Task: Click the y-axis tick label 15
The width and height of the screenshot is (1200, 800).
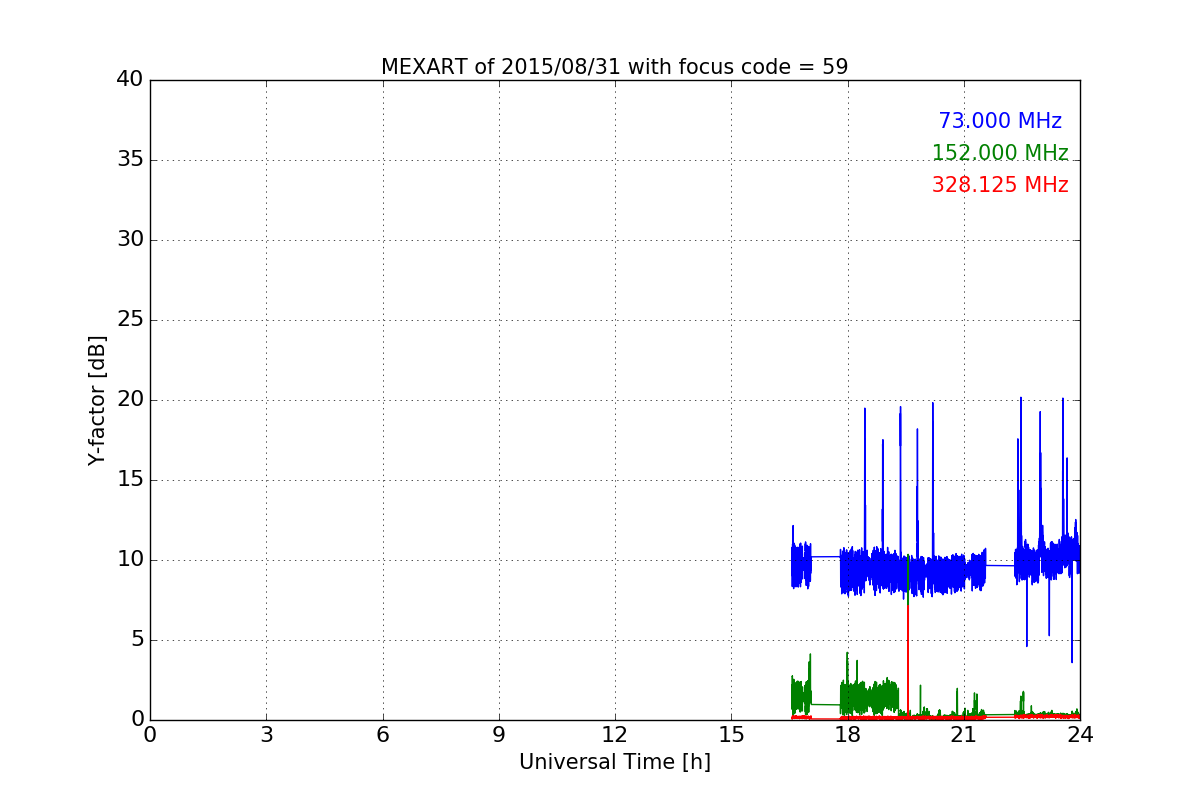Action: point(130,480)
